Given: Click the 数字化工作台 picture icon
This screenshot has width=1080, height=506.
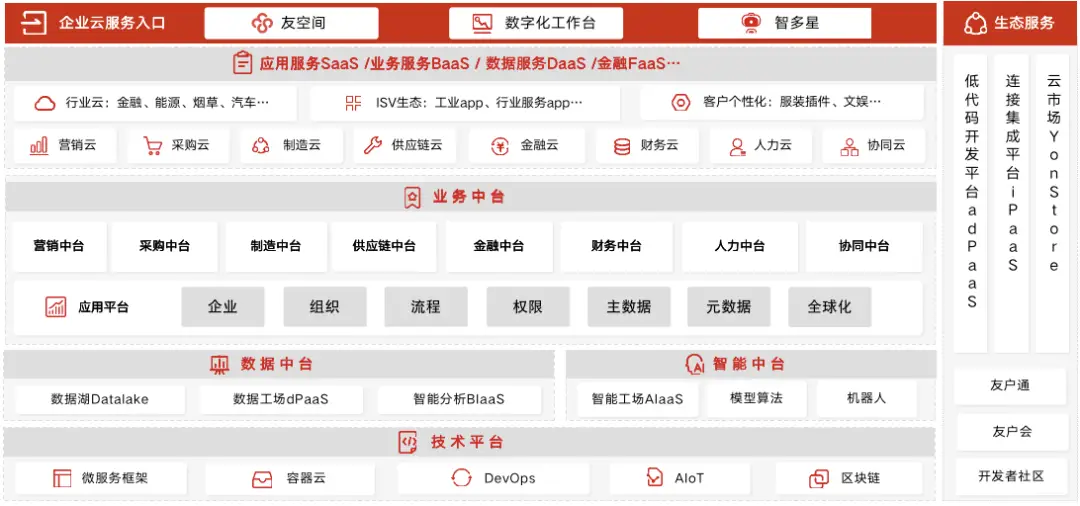Looking at the screenshot, I should (482, 23).
